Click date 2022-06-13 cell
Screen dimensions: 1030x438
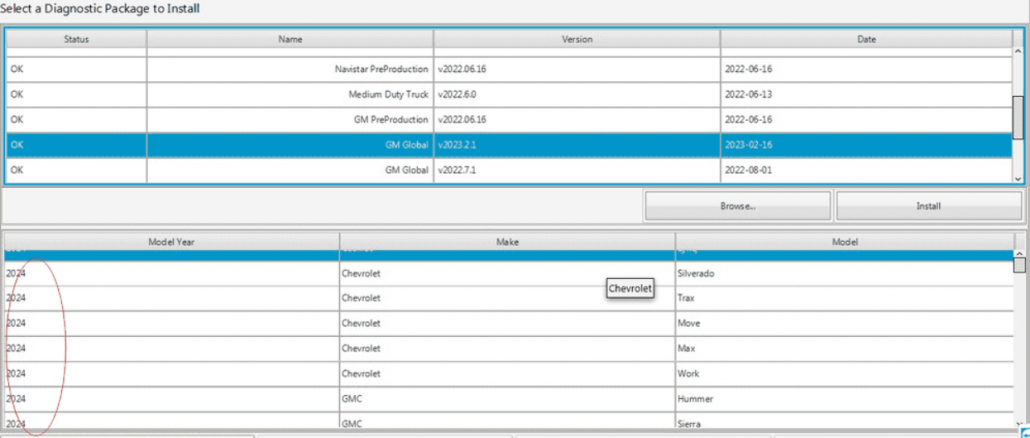[x=866, y=95]
